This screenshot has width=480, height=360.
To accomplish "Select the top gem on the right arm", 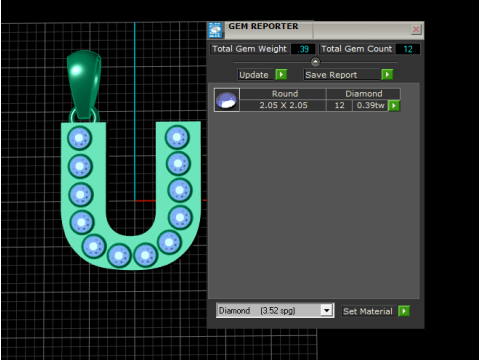I will 177,137.
